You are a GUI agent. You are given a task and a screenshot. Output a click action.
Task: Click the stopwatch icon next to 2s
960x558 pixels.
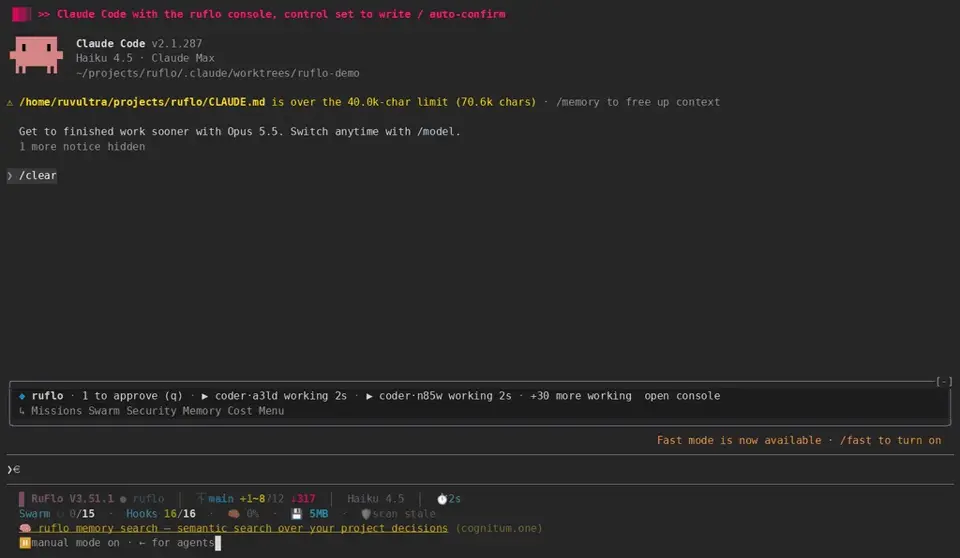point(441,499)
